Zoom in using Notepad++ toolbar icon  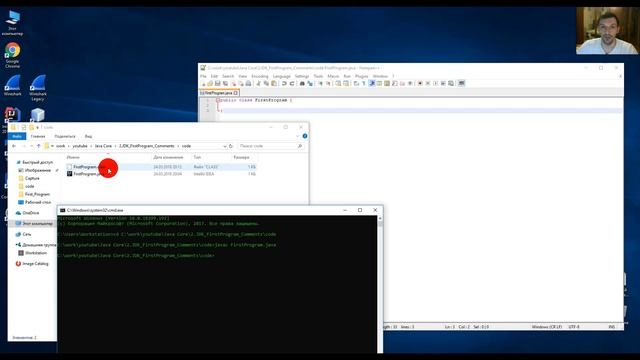pyautogui.click(x=320, y=83)
